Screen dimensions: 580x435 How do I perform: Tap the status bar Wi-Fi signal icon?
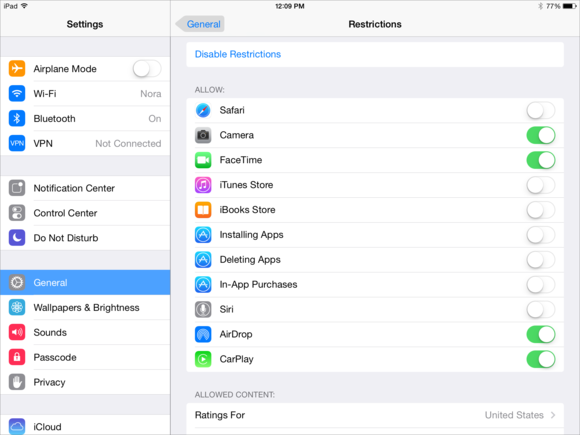[24, 6]
